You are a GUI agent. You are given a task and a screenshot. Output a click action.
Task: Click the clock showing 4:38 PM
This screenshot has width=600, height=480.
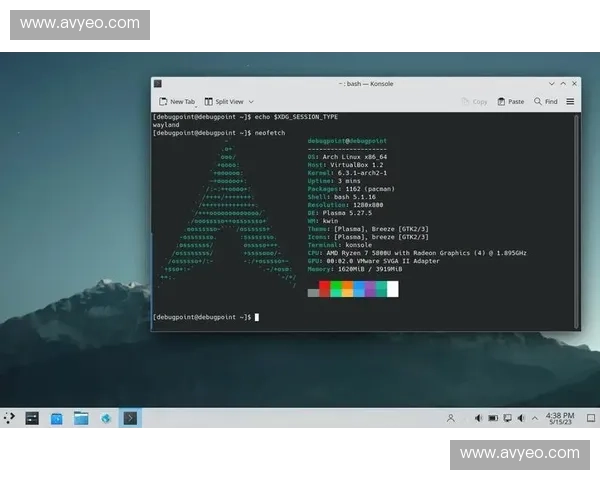tap(560, 417)
